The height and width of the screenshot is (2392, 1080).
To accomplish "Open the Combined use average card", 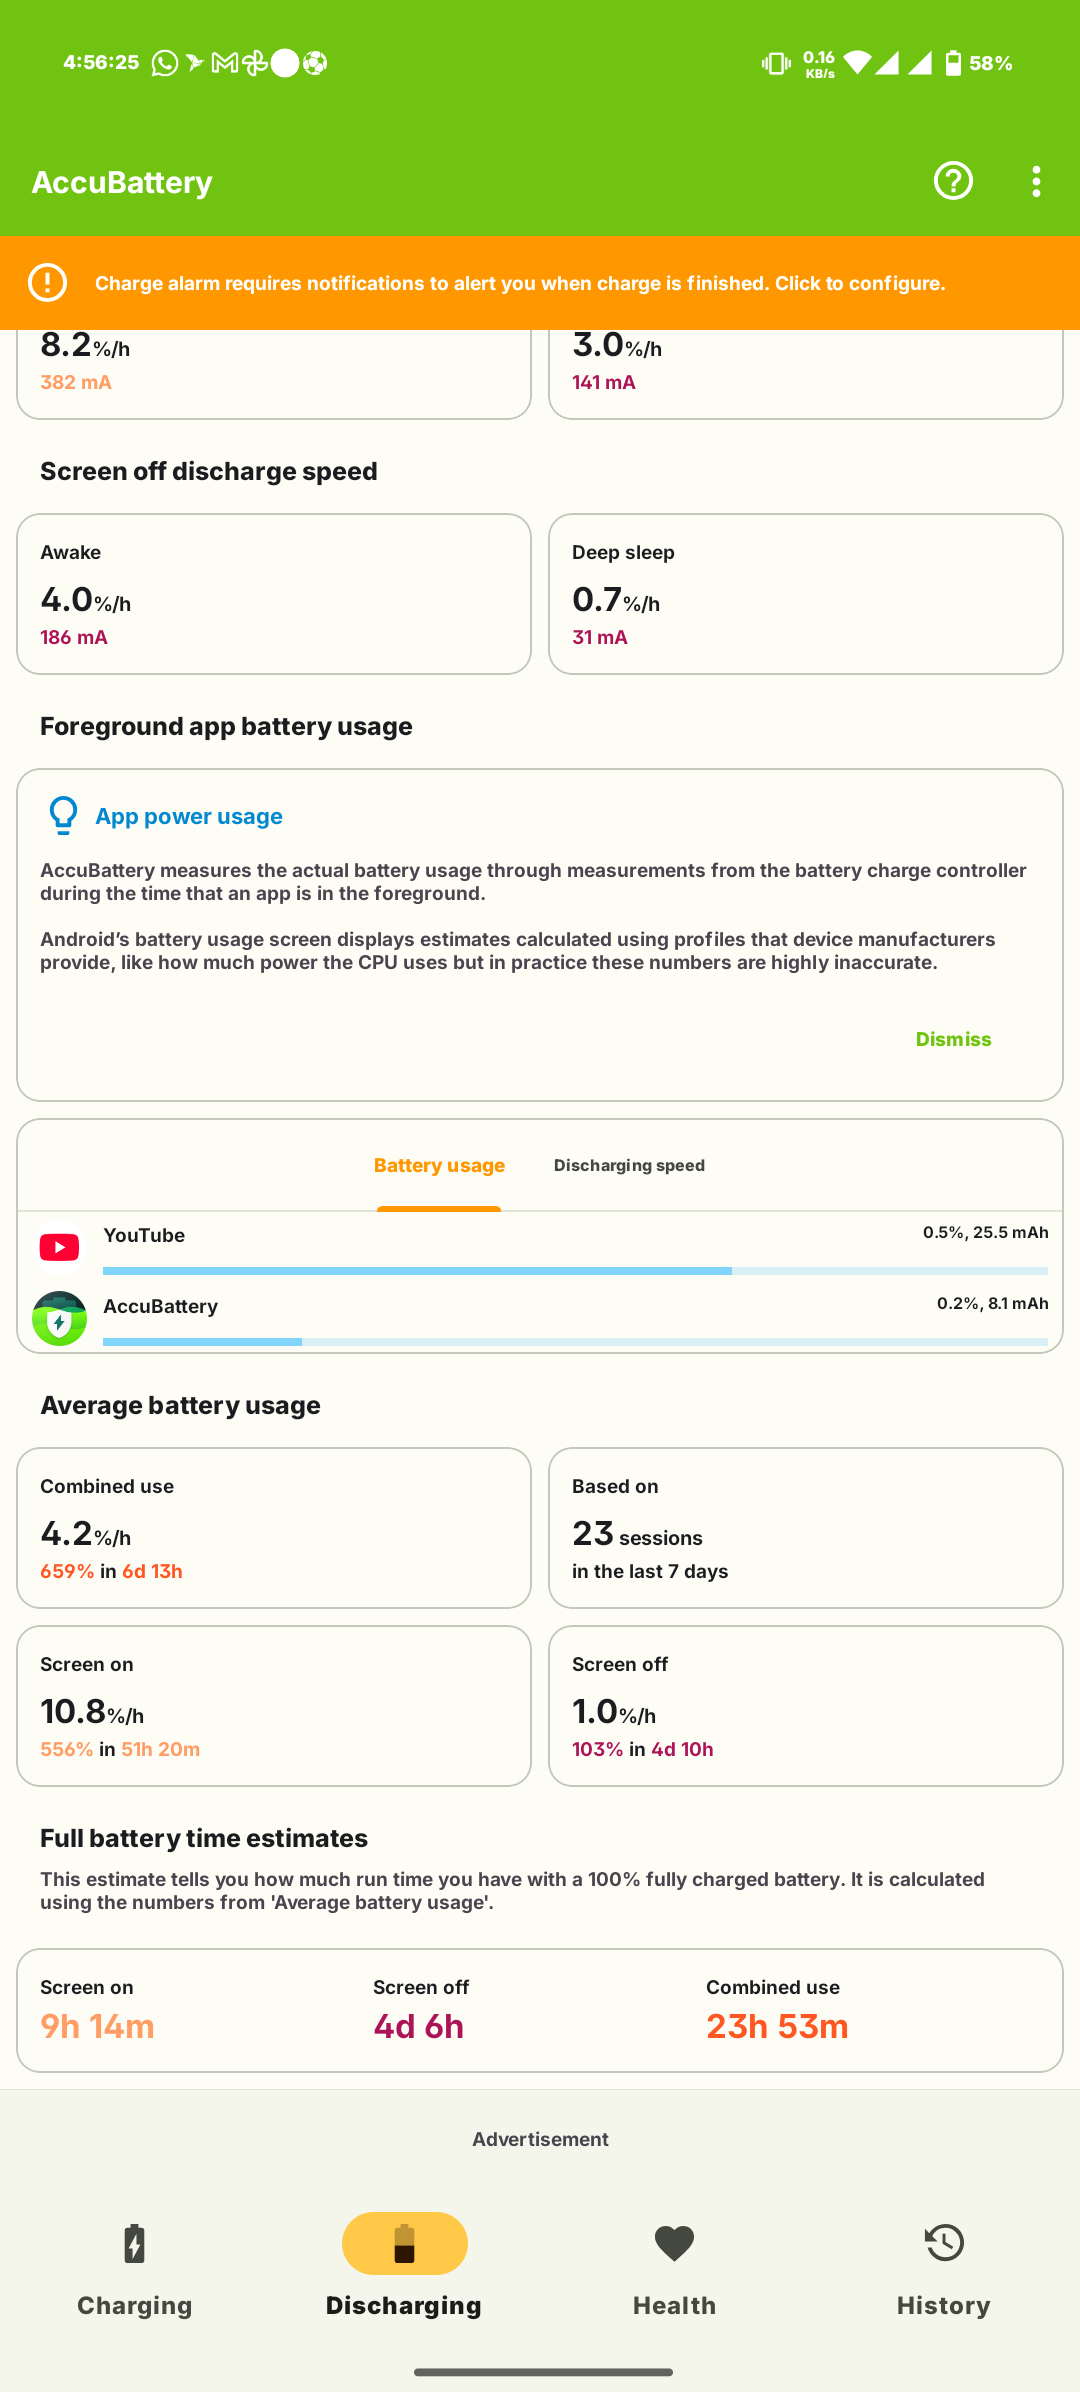I will pyautogui.click(x=274, y=1527).
